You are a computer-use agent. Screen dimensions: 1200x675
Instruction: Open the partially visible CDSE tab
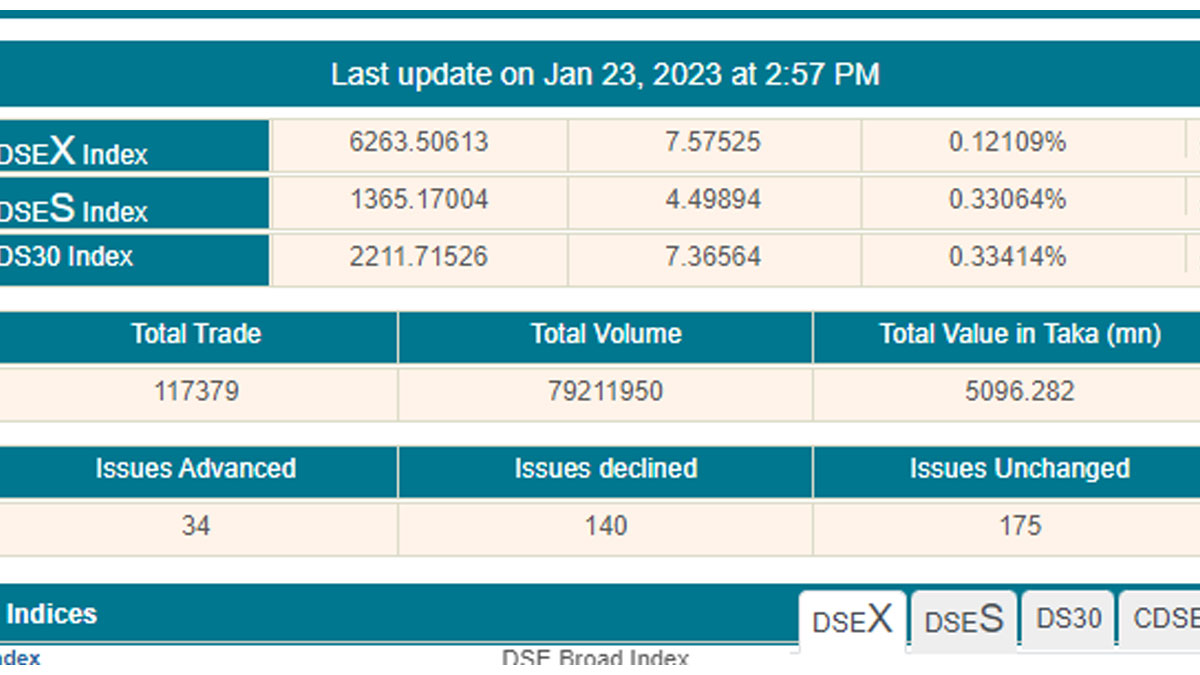click(1165, 619)
